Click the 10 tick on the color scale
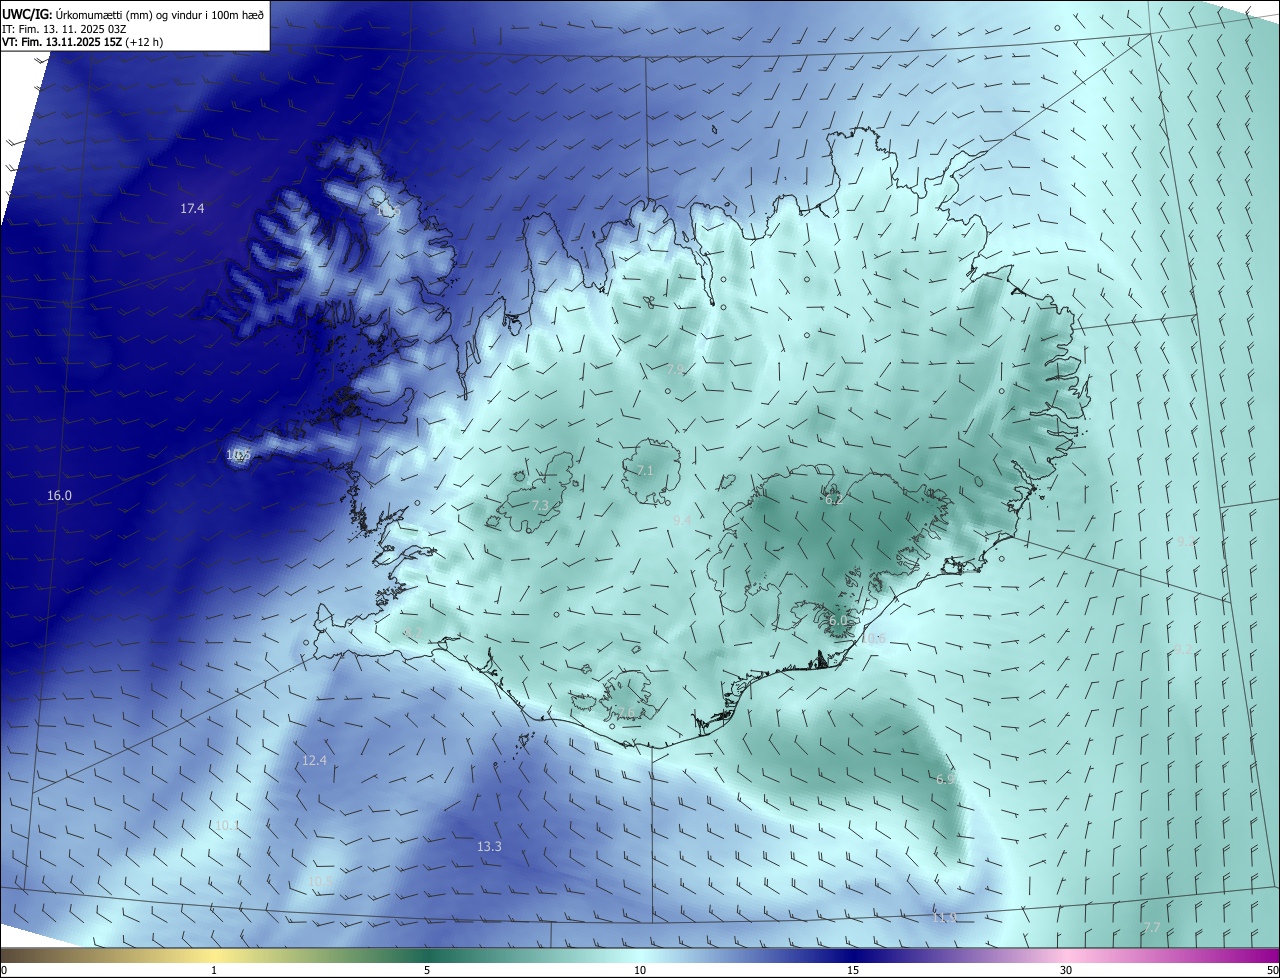The image size is (1280, 978). (x=640, y=970)
